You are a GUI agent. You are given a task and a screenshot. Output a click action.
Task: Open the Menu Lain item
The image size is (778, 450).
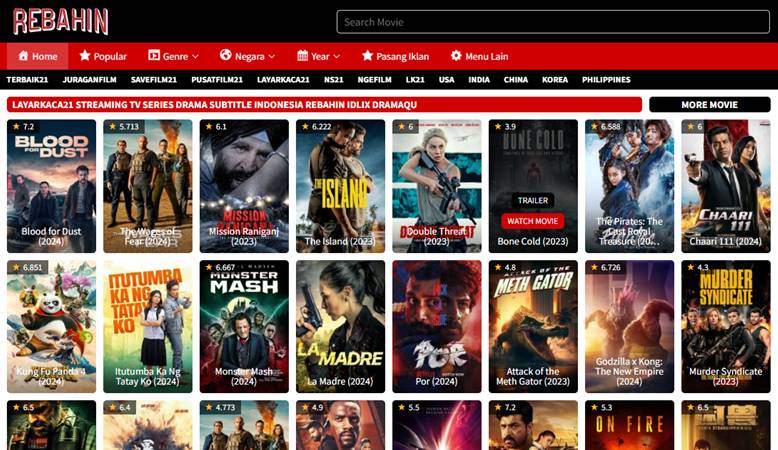point(479,56)
